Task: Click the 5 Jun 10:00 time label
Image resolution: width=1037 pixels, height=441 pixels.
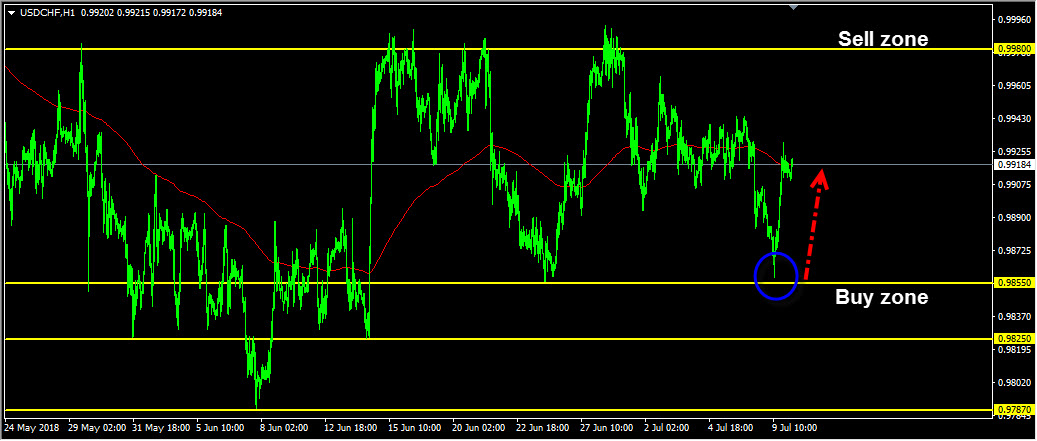Action: 222,428
